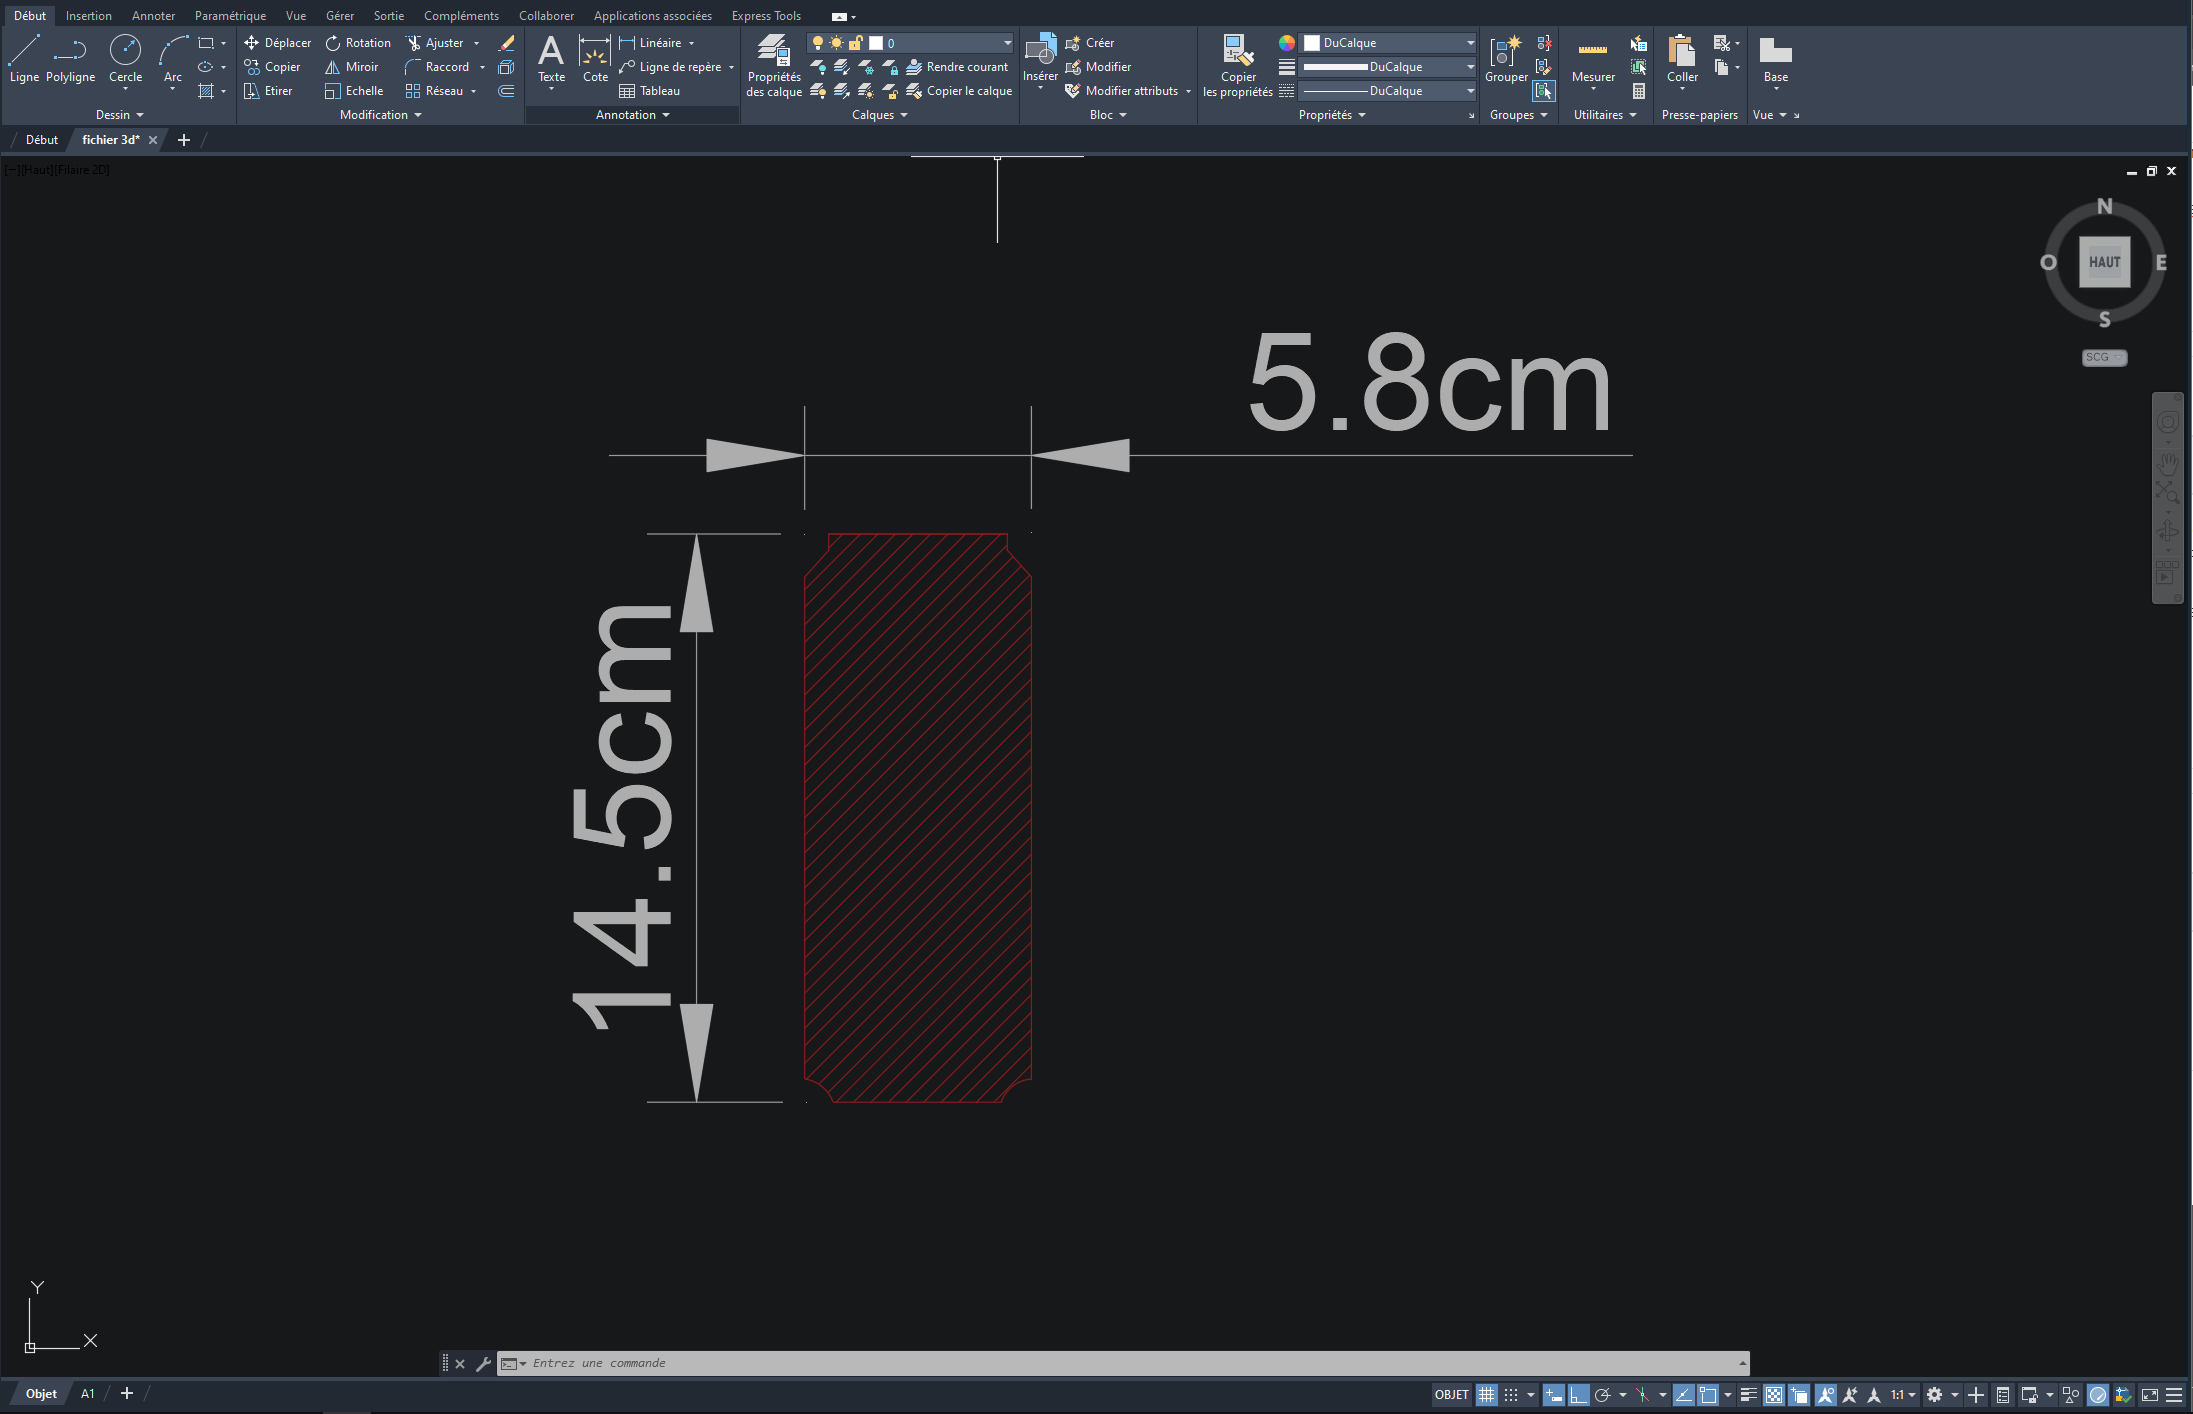Toggle the grid display in status bar
The height and width of the screenshot is (1414, 2193).
tap(1487, 1394)
